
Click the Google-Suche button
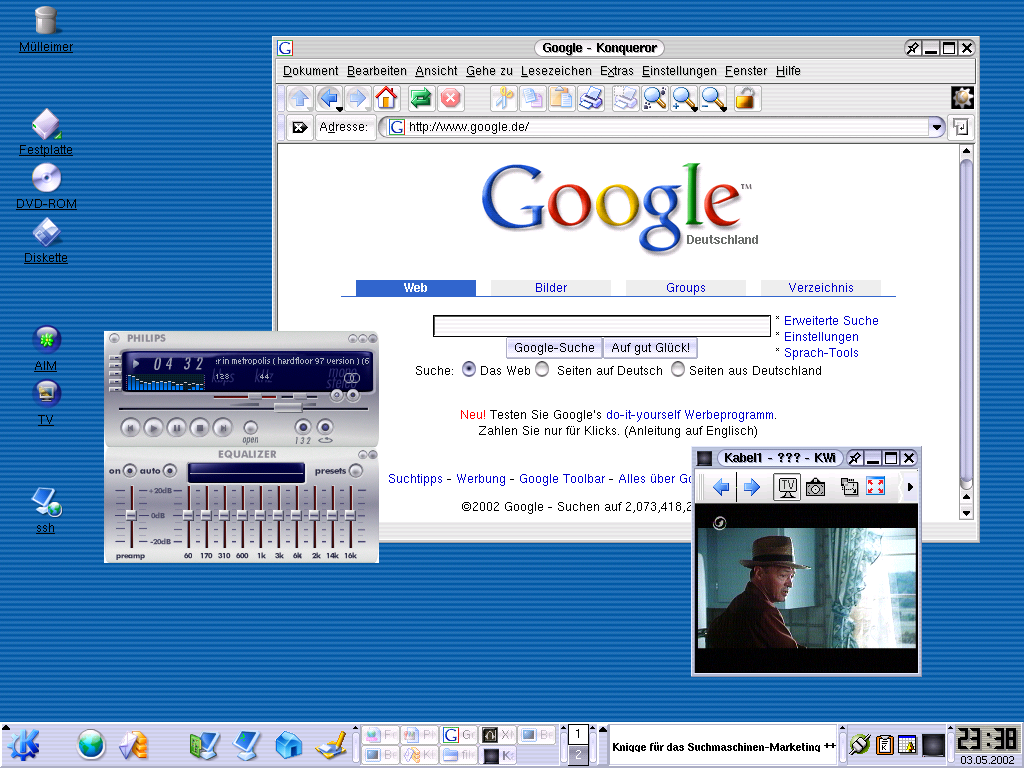click(x=554, y=347)
